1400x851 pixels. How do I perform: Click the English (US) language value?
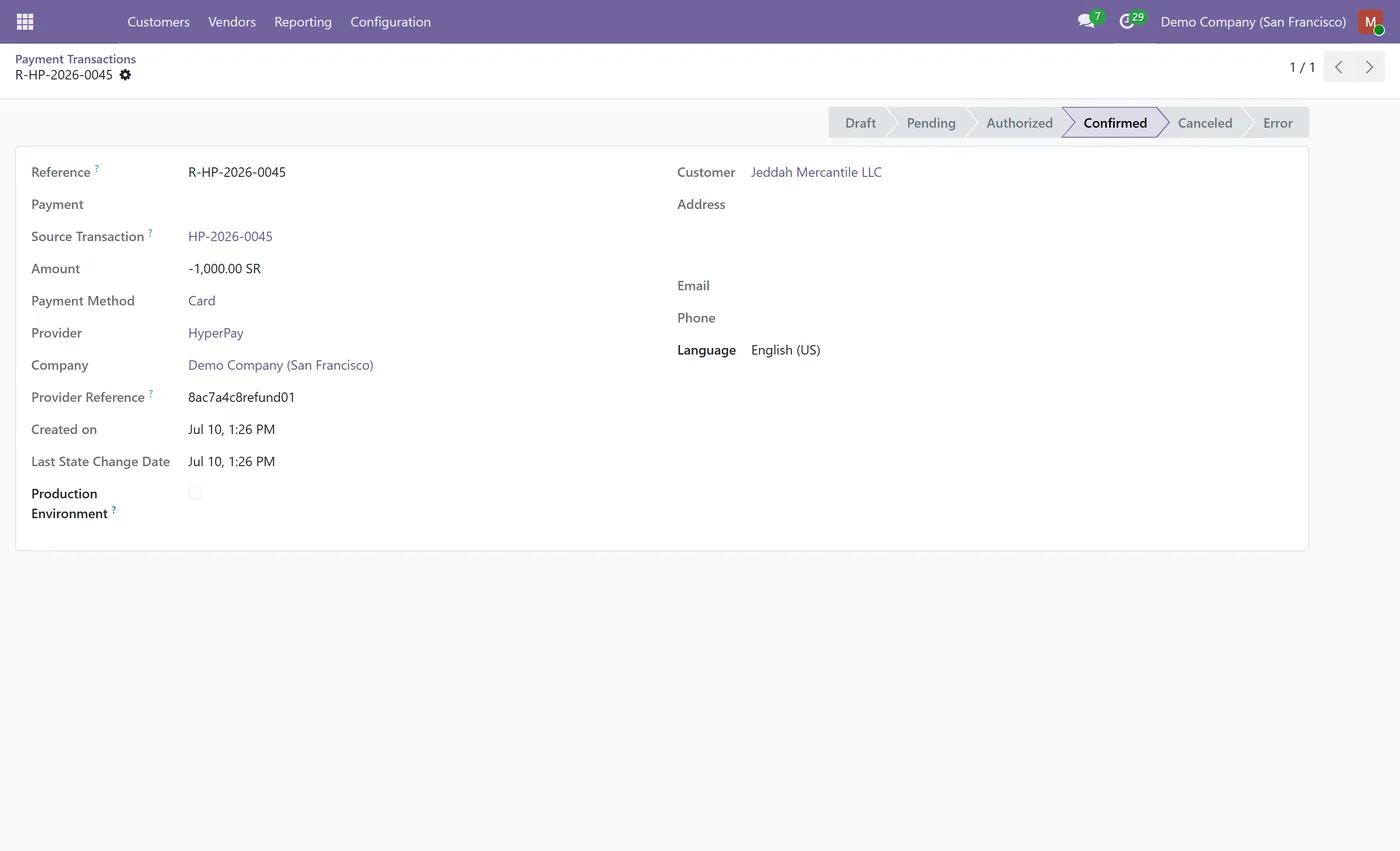pos(785,350)
